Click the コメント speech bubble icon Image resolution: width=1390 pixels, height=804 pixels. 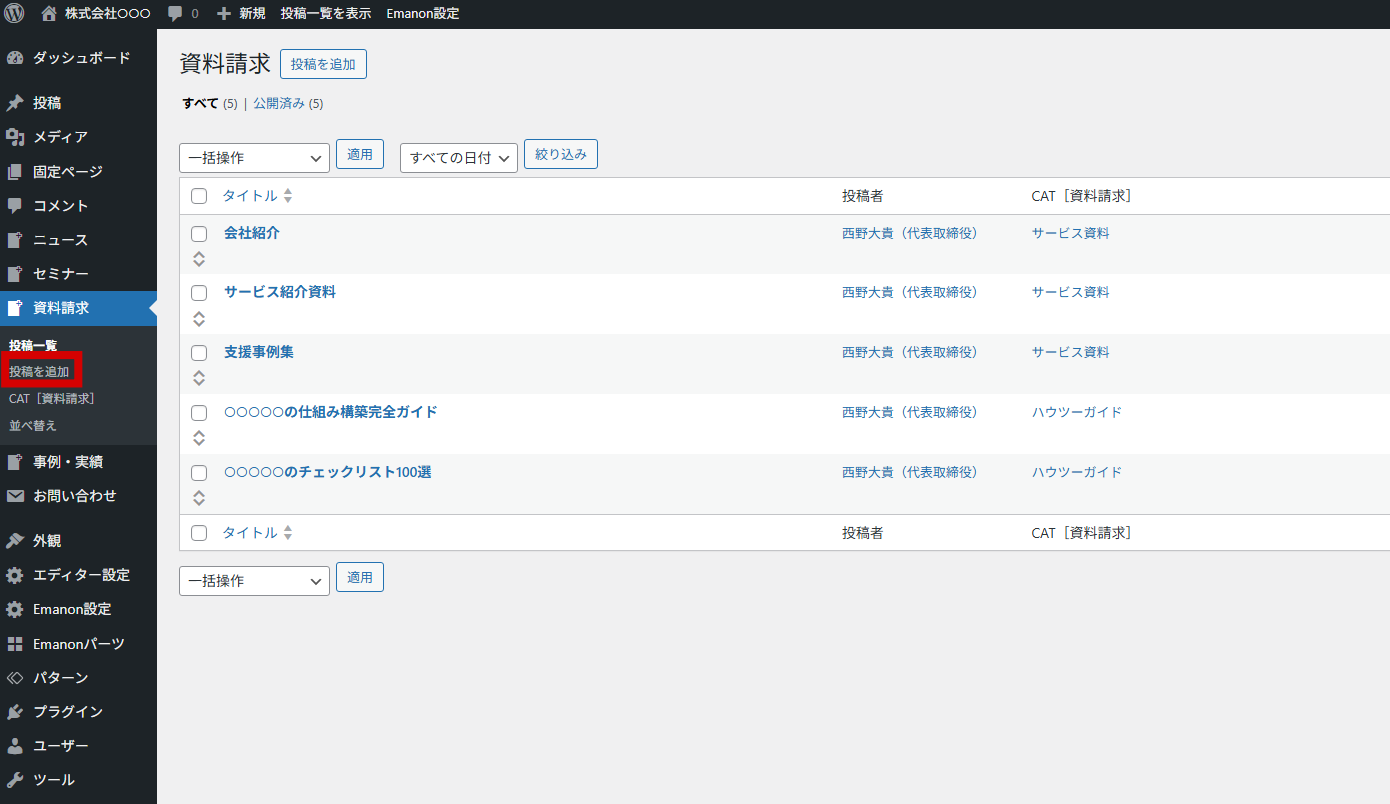[15, 206]
